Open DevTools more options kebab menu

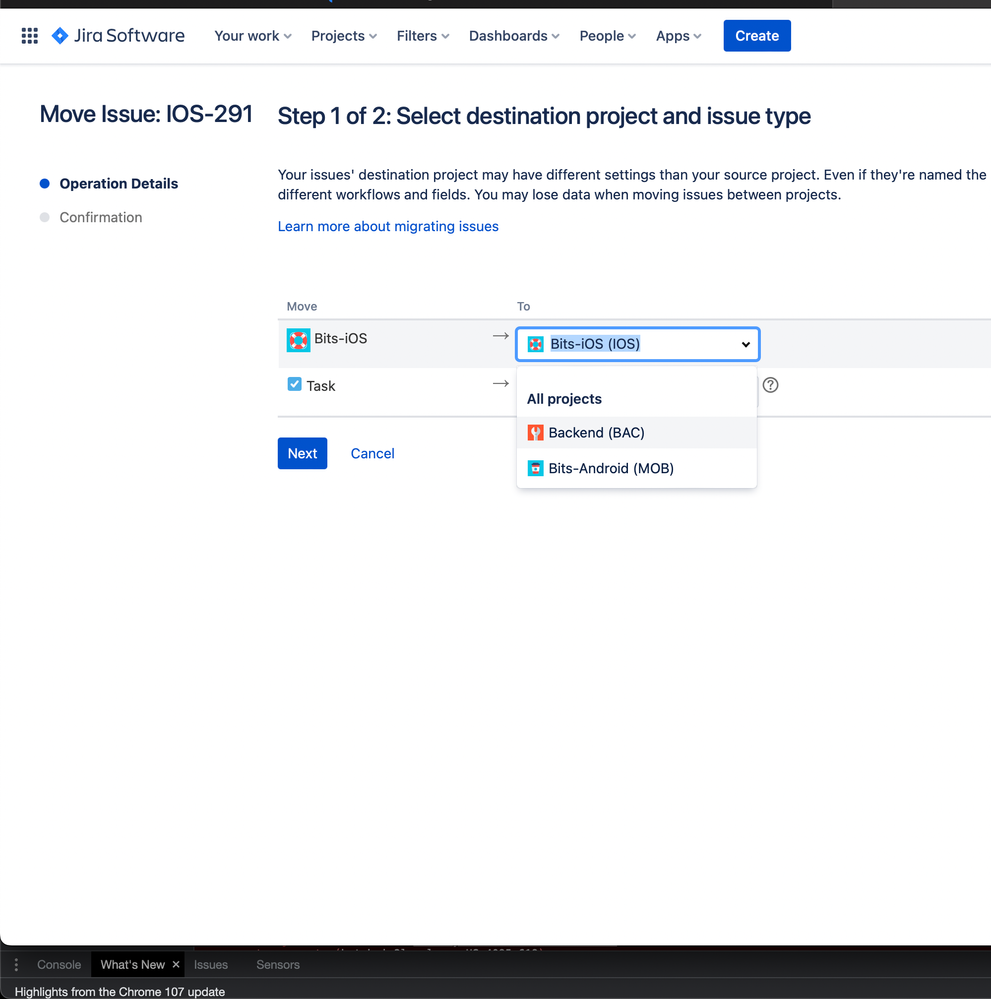[16, 965]
